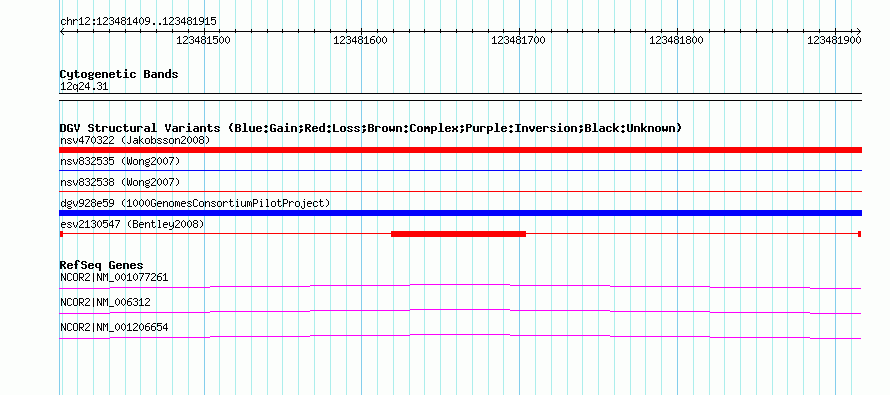Click the magenta NM_001077261 transcript line
The height and width of the screenshot is (395, 890).
(x=460, y=286)
